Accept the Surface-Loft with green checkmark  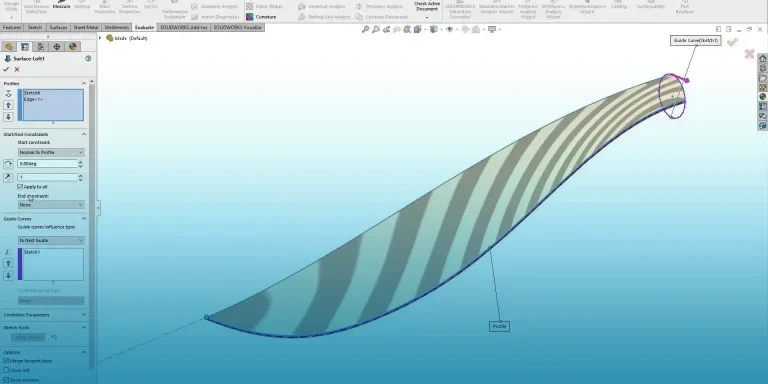(6, 70)
